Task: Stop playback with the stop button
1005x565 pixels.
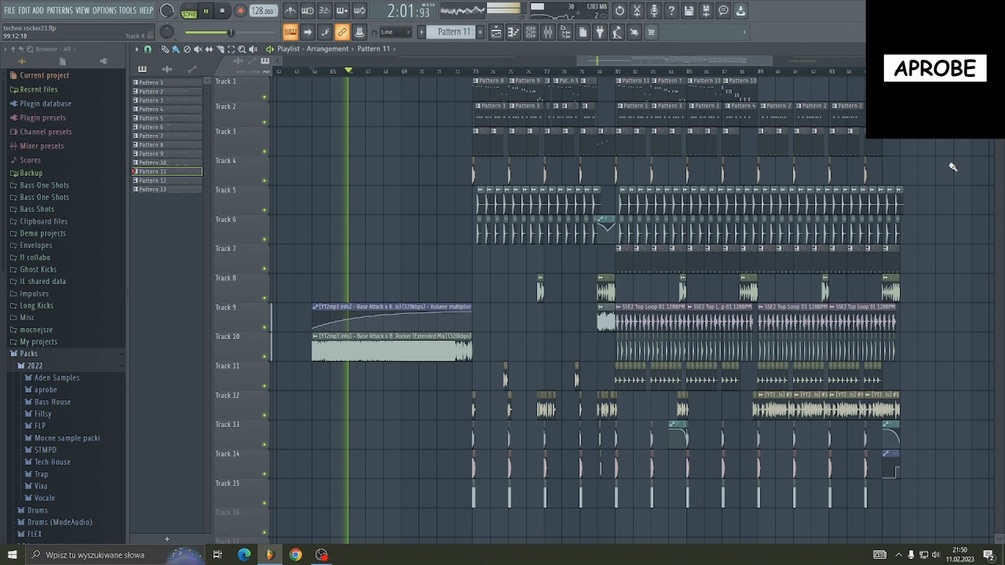Action: click(x=222, y=11)
